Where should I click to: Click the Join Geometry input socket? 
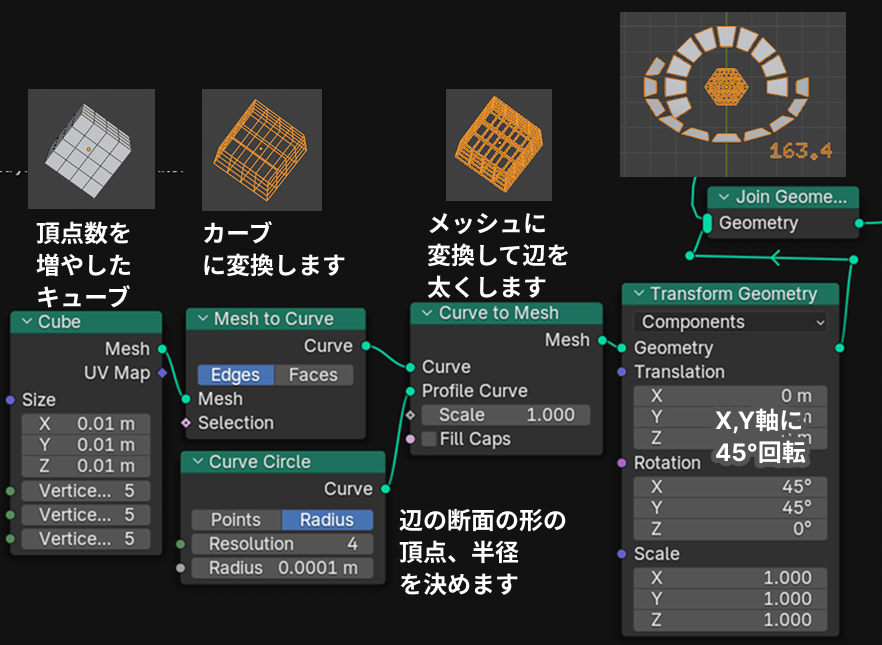click(x=707, y=224)
